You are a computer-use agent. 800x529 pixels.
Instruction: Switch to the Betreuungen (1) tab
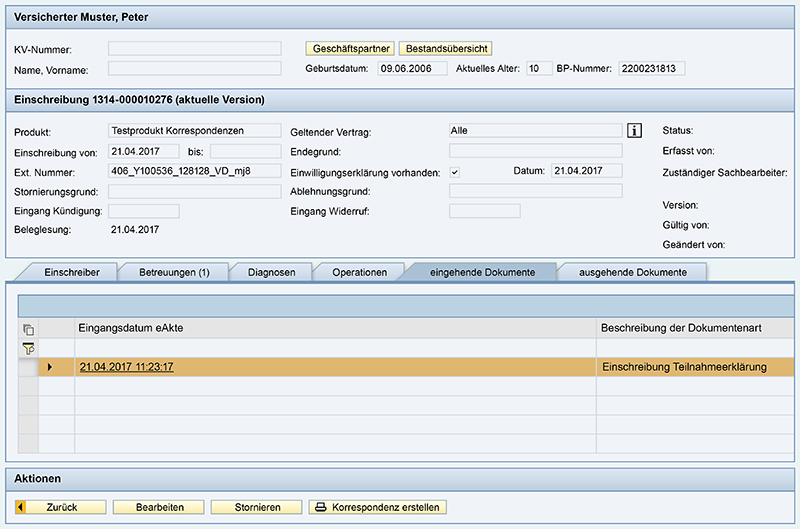pyautogui.click(x=174, y=272)
